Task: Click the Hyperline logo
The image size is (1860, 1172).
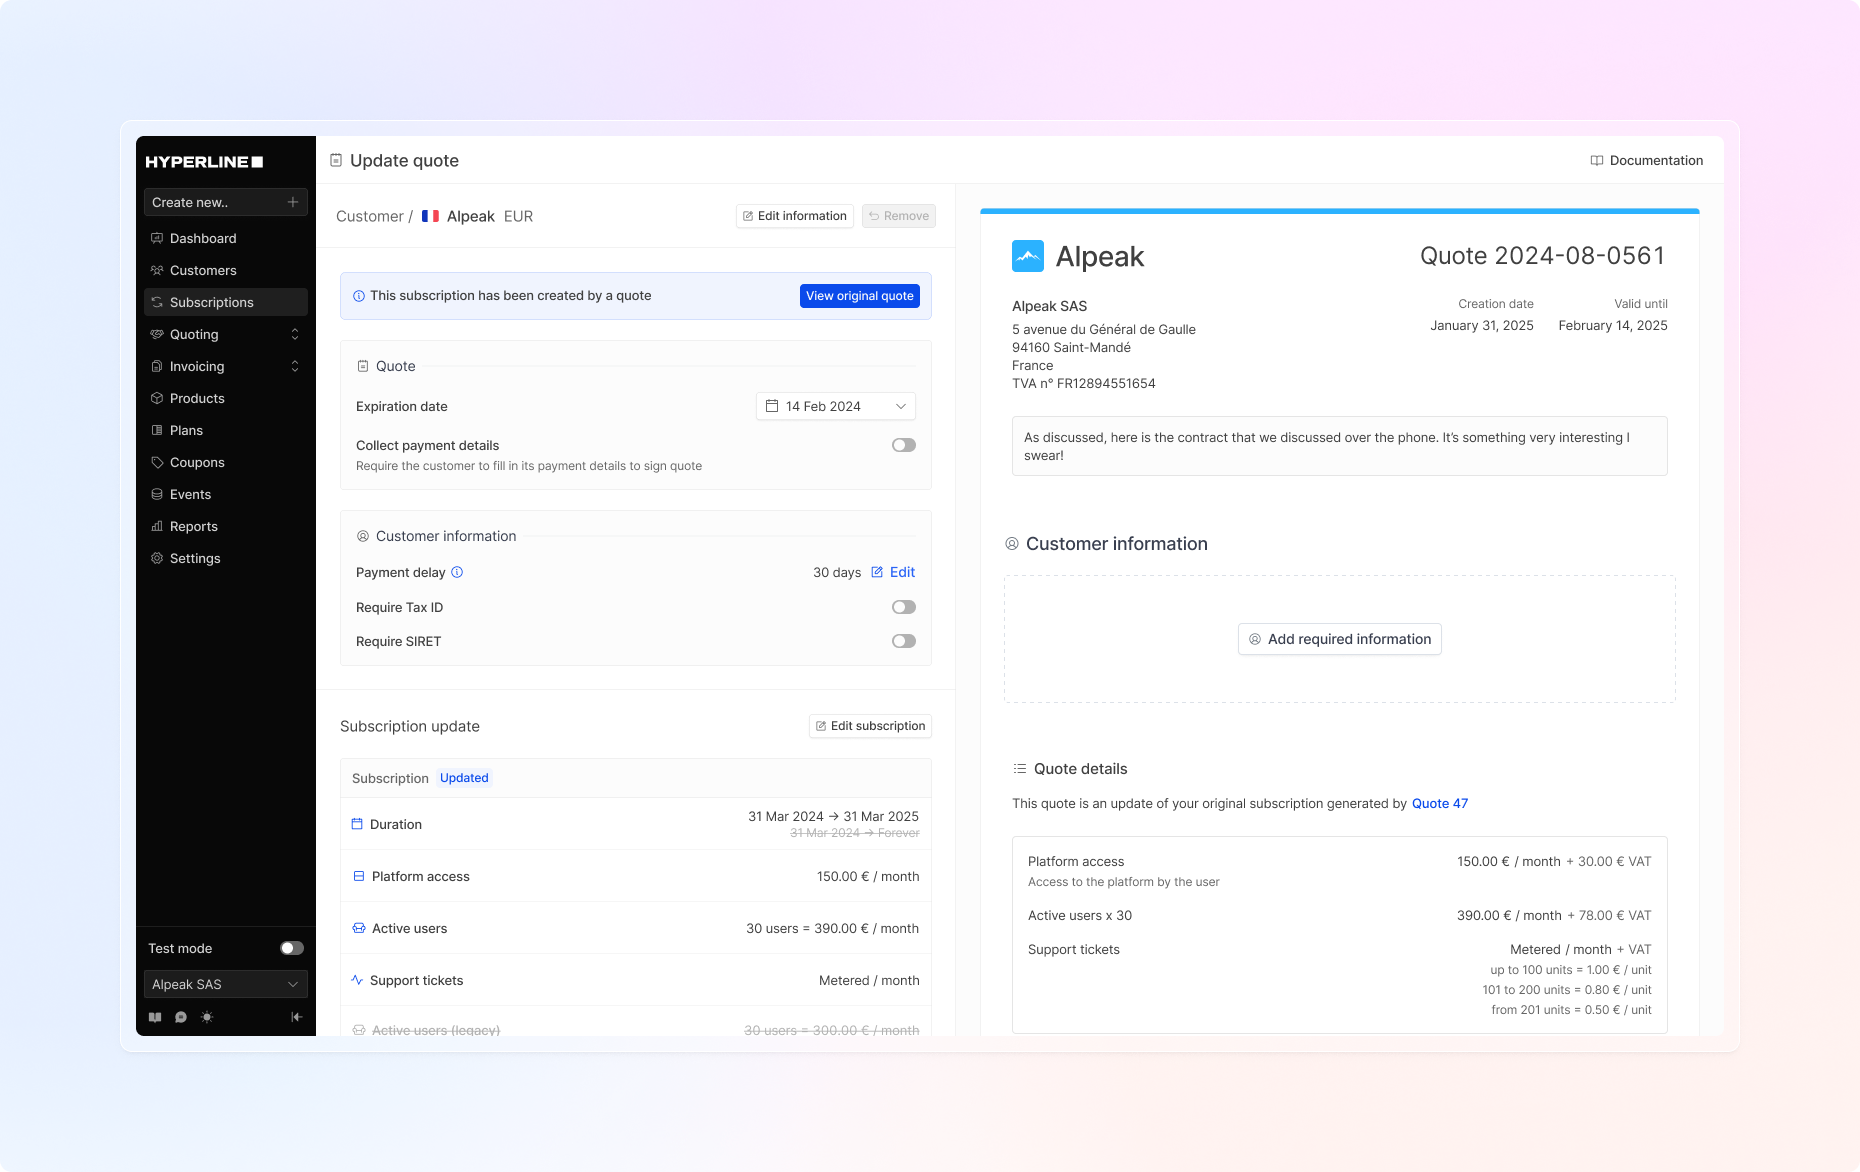Action: click(204, 162)
